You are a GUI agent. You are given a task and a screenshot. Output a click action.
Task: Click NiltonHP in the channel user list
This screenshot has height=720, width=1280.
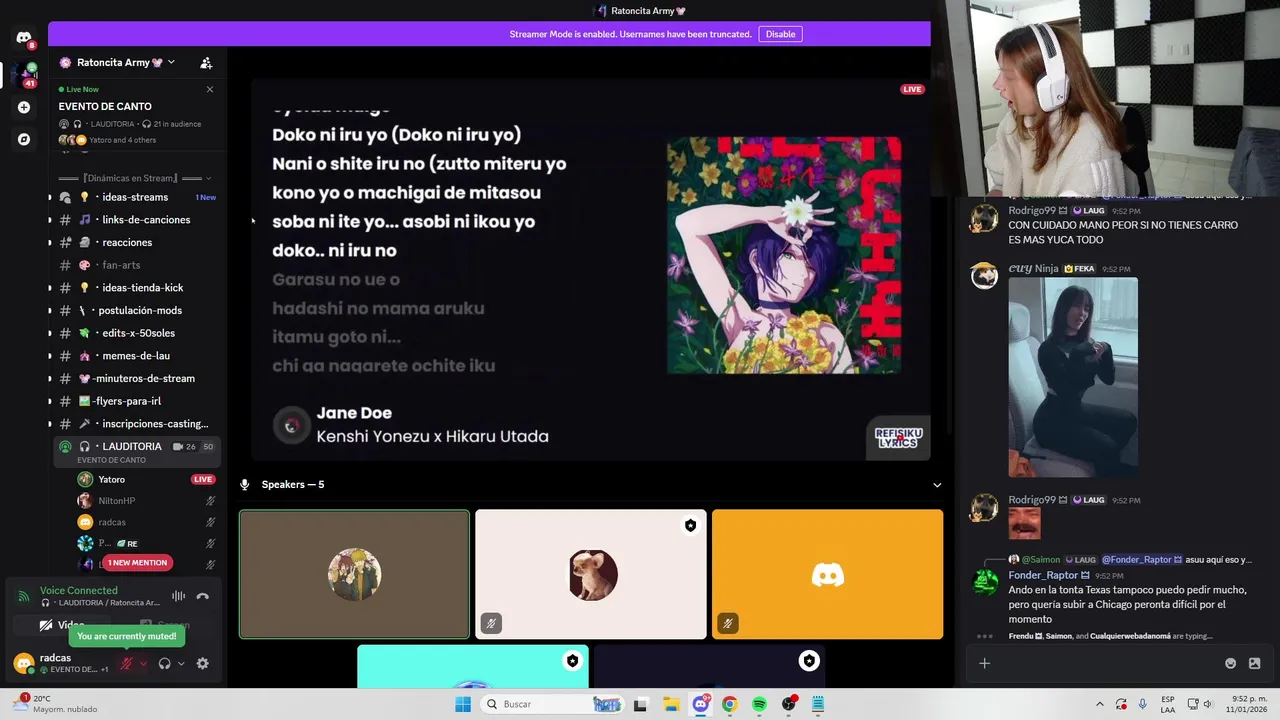146,501
